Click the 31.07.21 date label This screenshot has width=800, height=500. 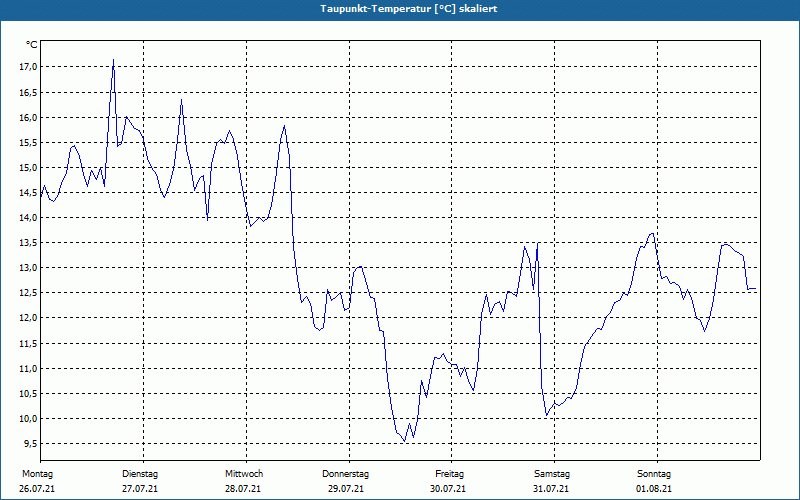(x=551, y=489)
